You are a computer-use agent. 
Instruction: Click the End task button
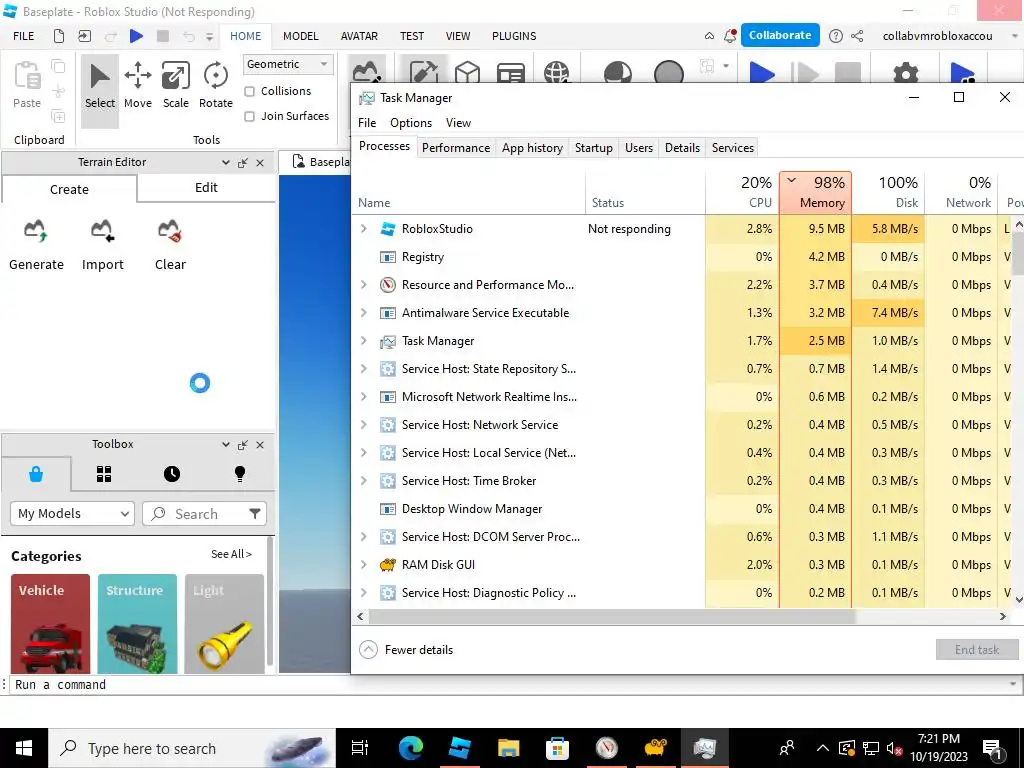tap(976, 650)
